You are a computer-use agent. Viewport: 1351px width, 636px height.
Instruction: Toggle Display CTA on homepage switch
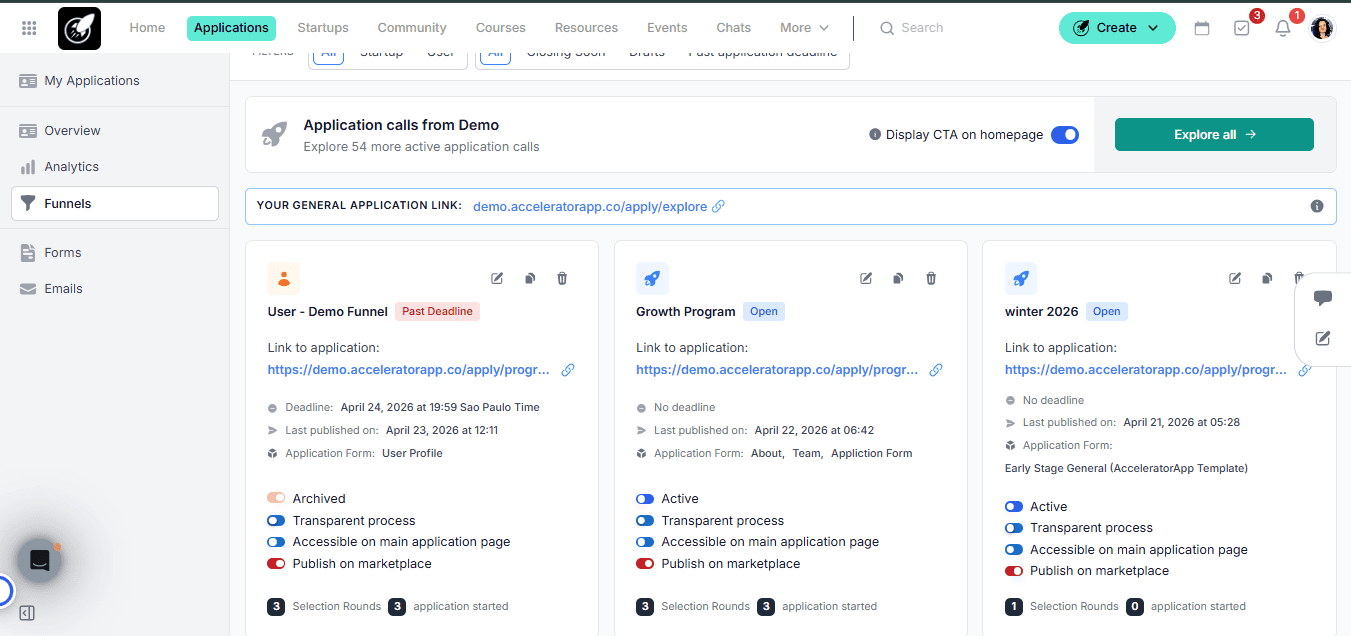[x=1065, y=134]
